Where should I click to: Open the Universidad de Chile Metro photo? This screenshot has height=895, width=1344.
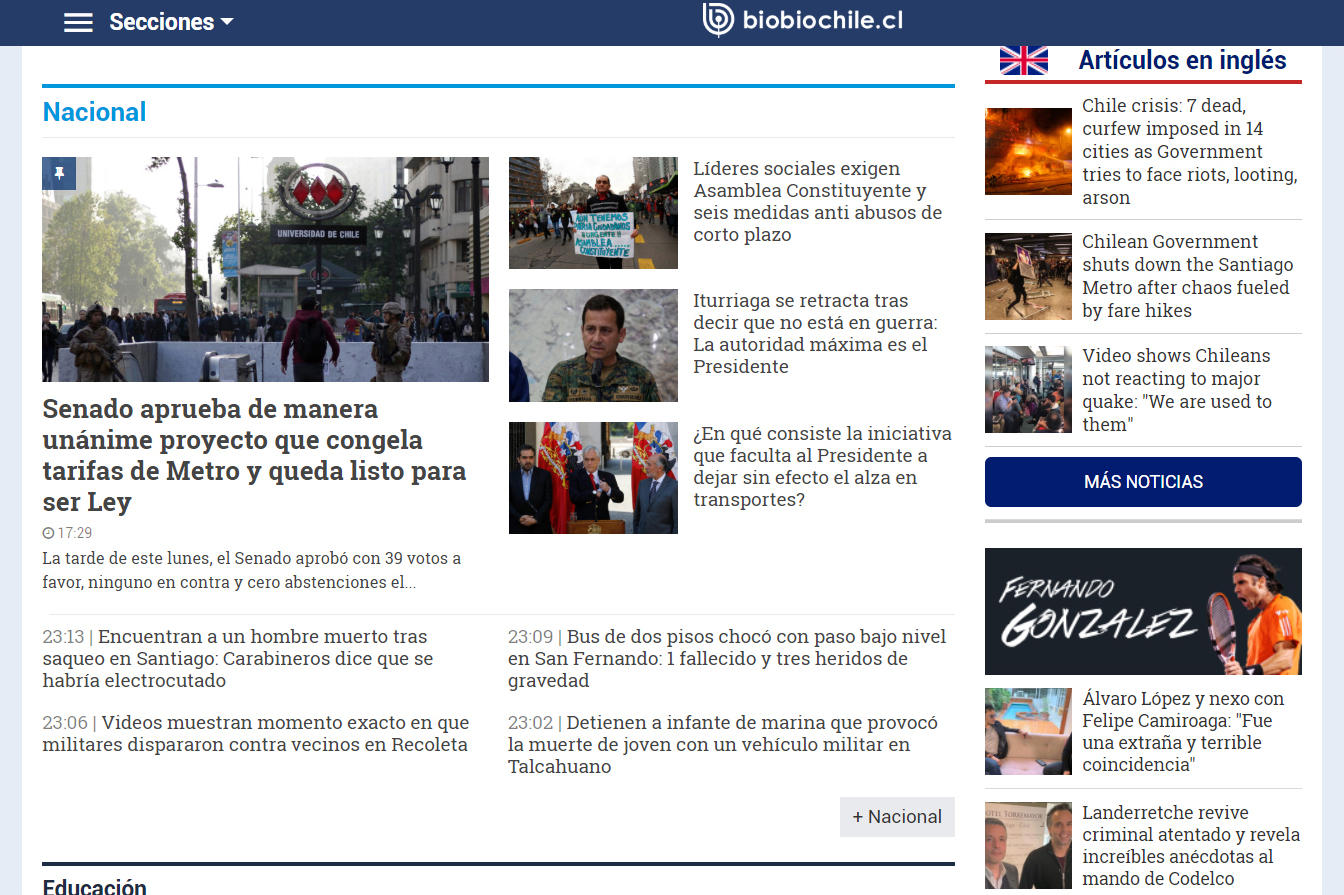point(265,269)
